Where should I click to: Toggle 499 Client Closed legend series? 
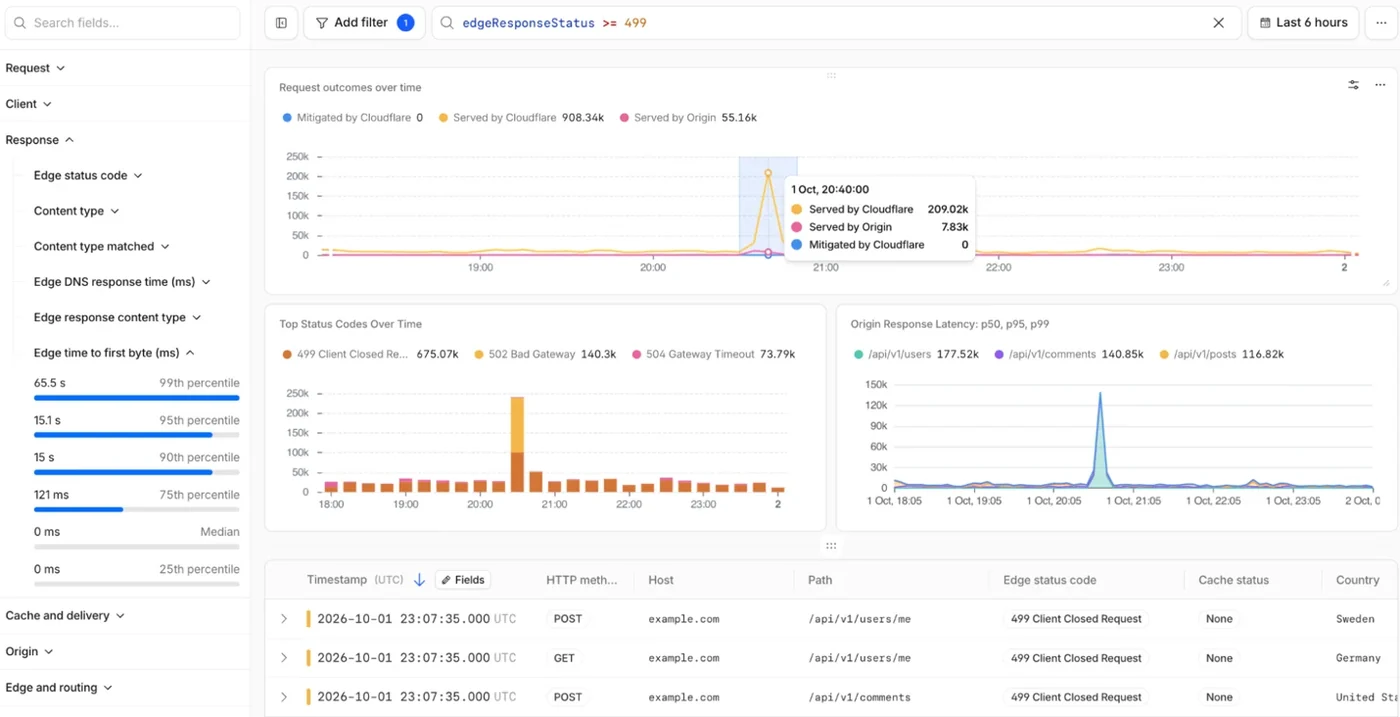370,354
